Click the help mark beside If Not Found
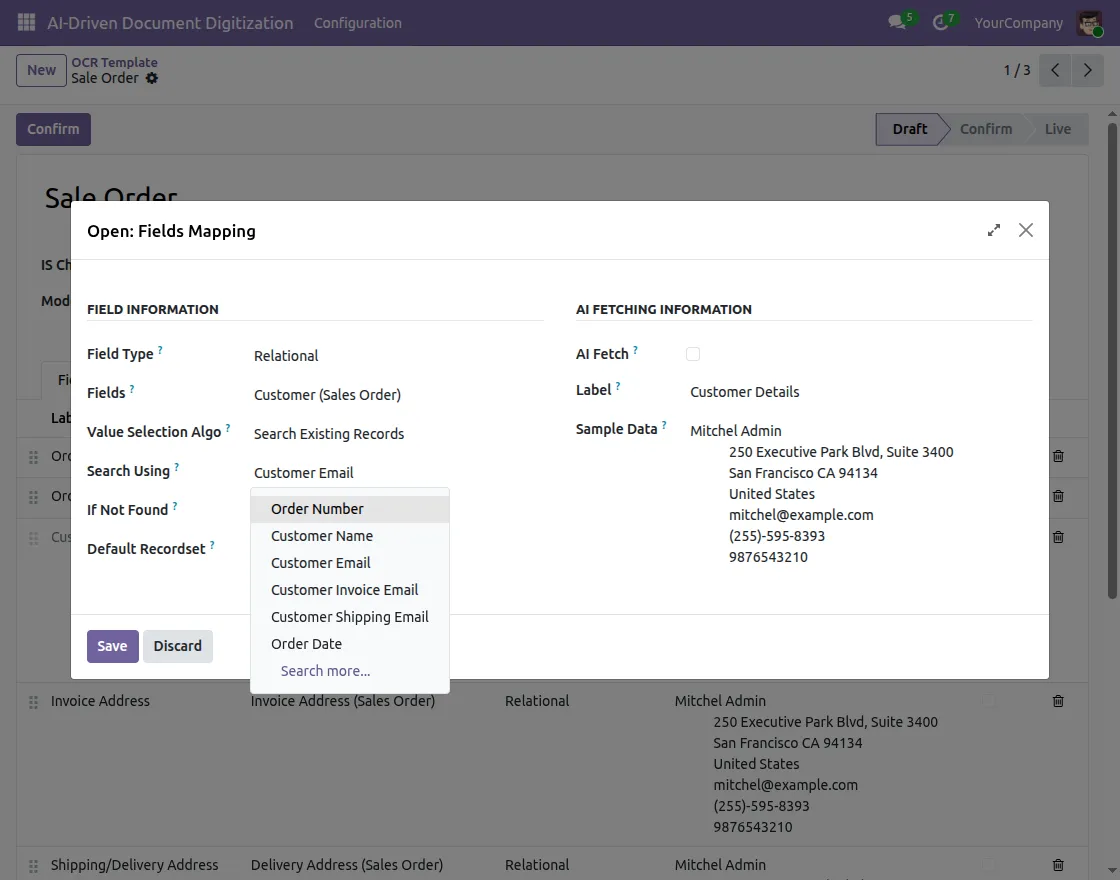 [174, 506]
